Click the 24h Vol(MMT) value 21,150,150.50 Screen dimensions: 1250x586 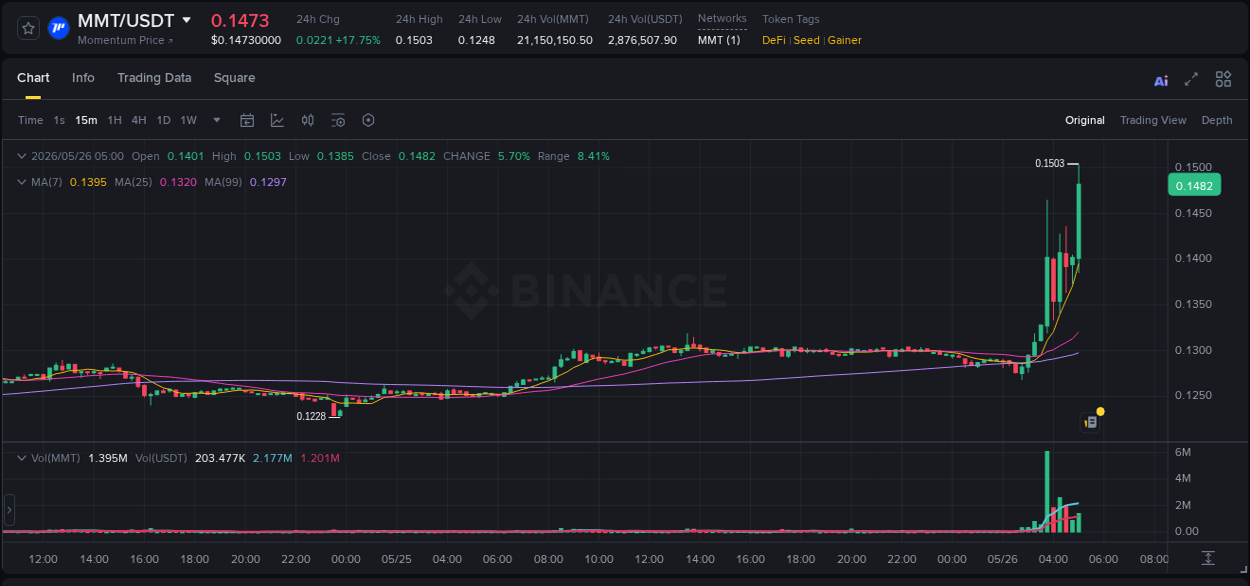555,40
